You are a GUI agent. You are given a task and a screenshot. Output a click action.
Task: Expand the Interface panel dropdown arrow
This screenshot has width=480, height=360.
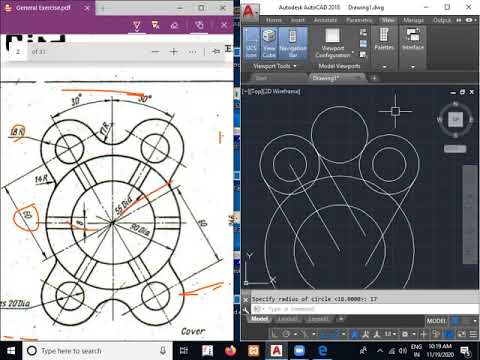pyautogui.click(x=413, y=67)
